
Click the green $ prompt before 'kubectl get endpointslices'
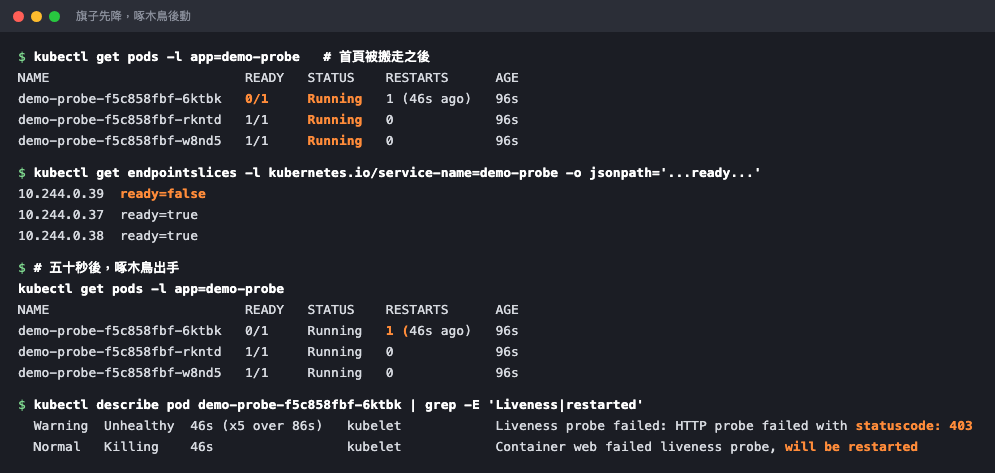22,173
